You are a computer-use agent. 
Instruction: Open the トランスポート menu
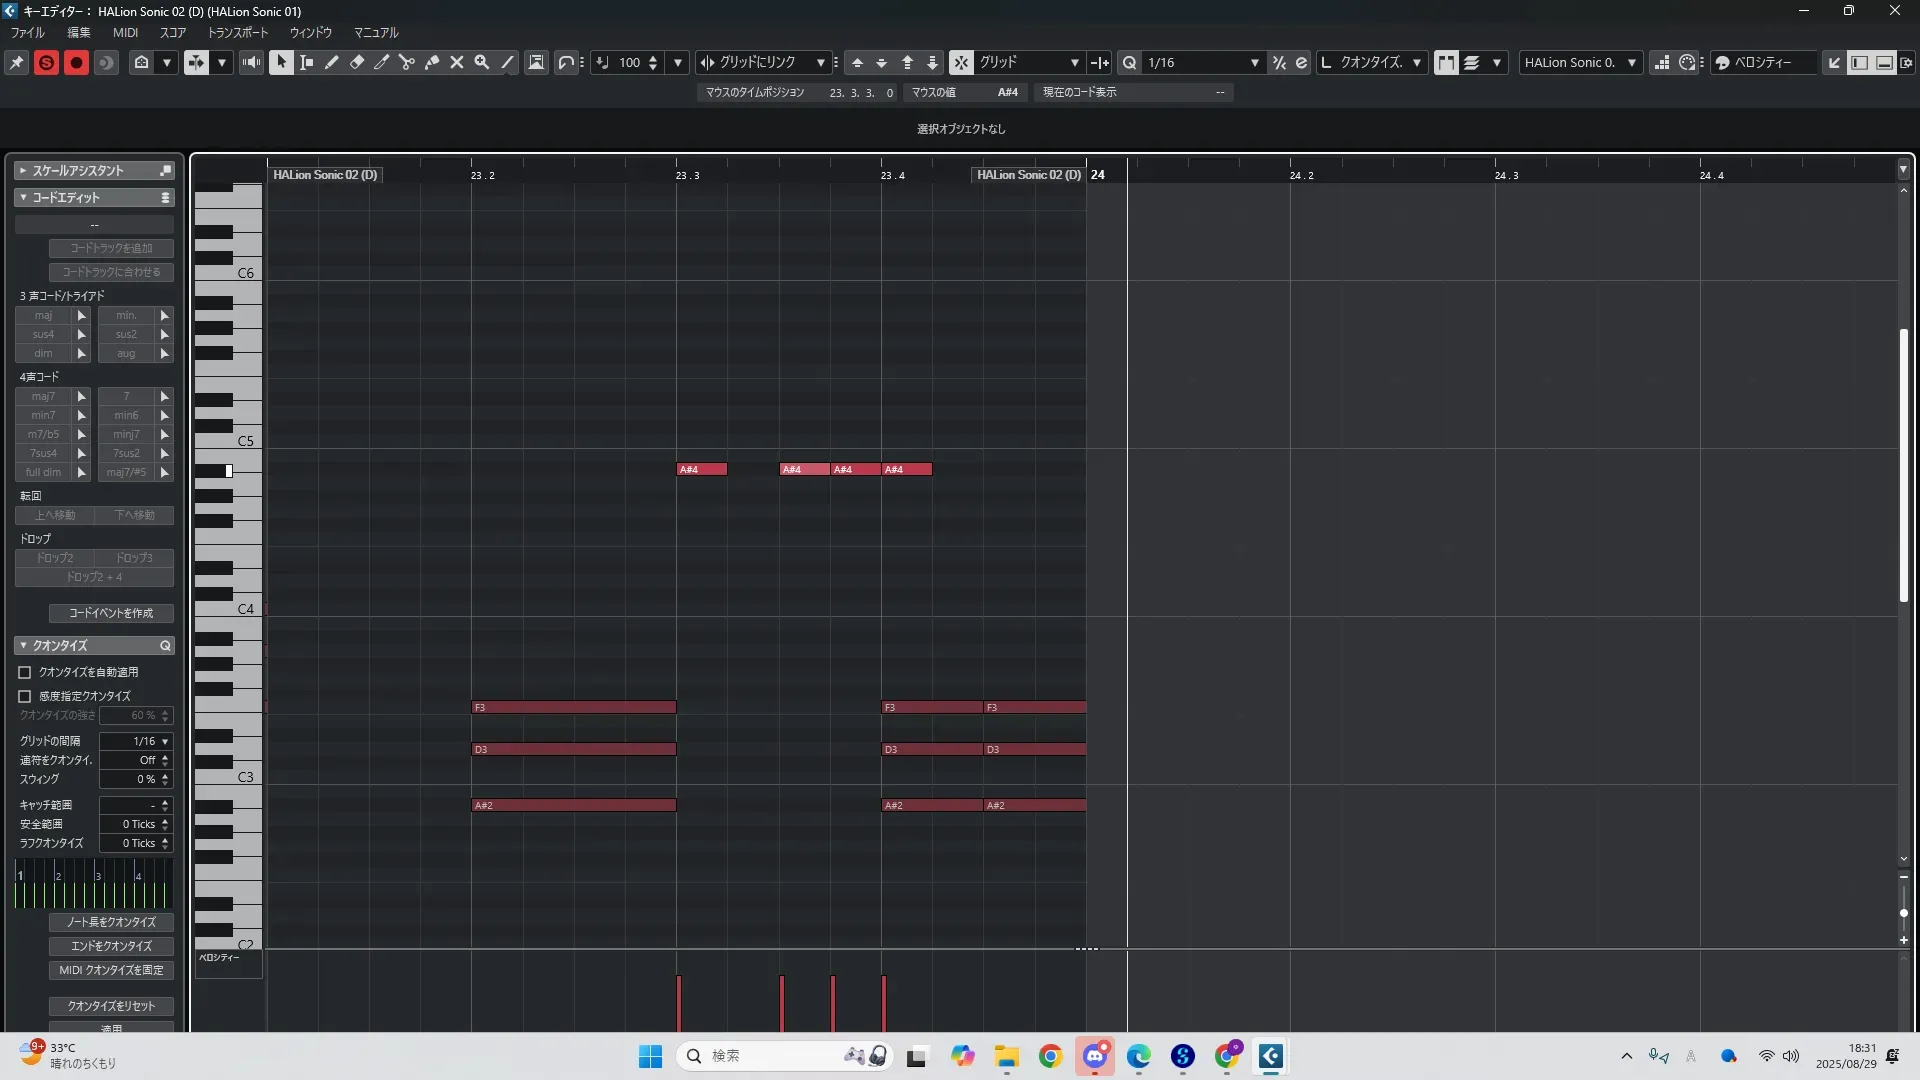tap(238, 32)
